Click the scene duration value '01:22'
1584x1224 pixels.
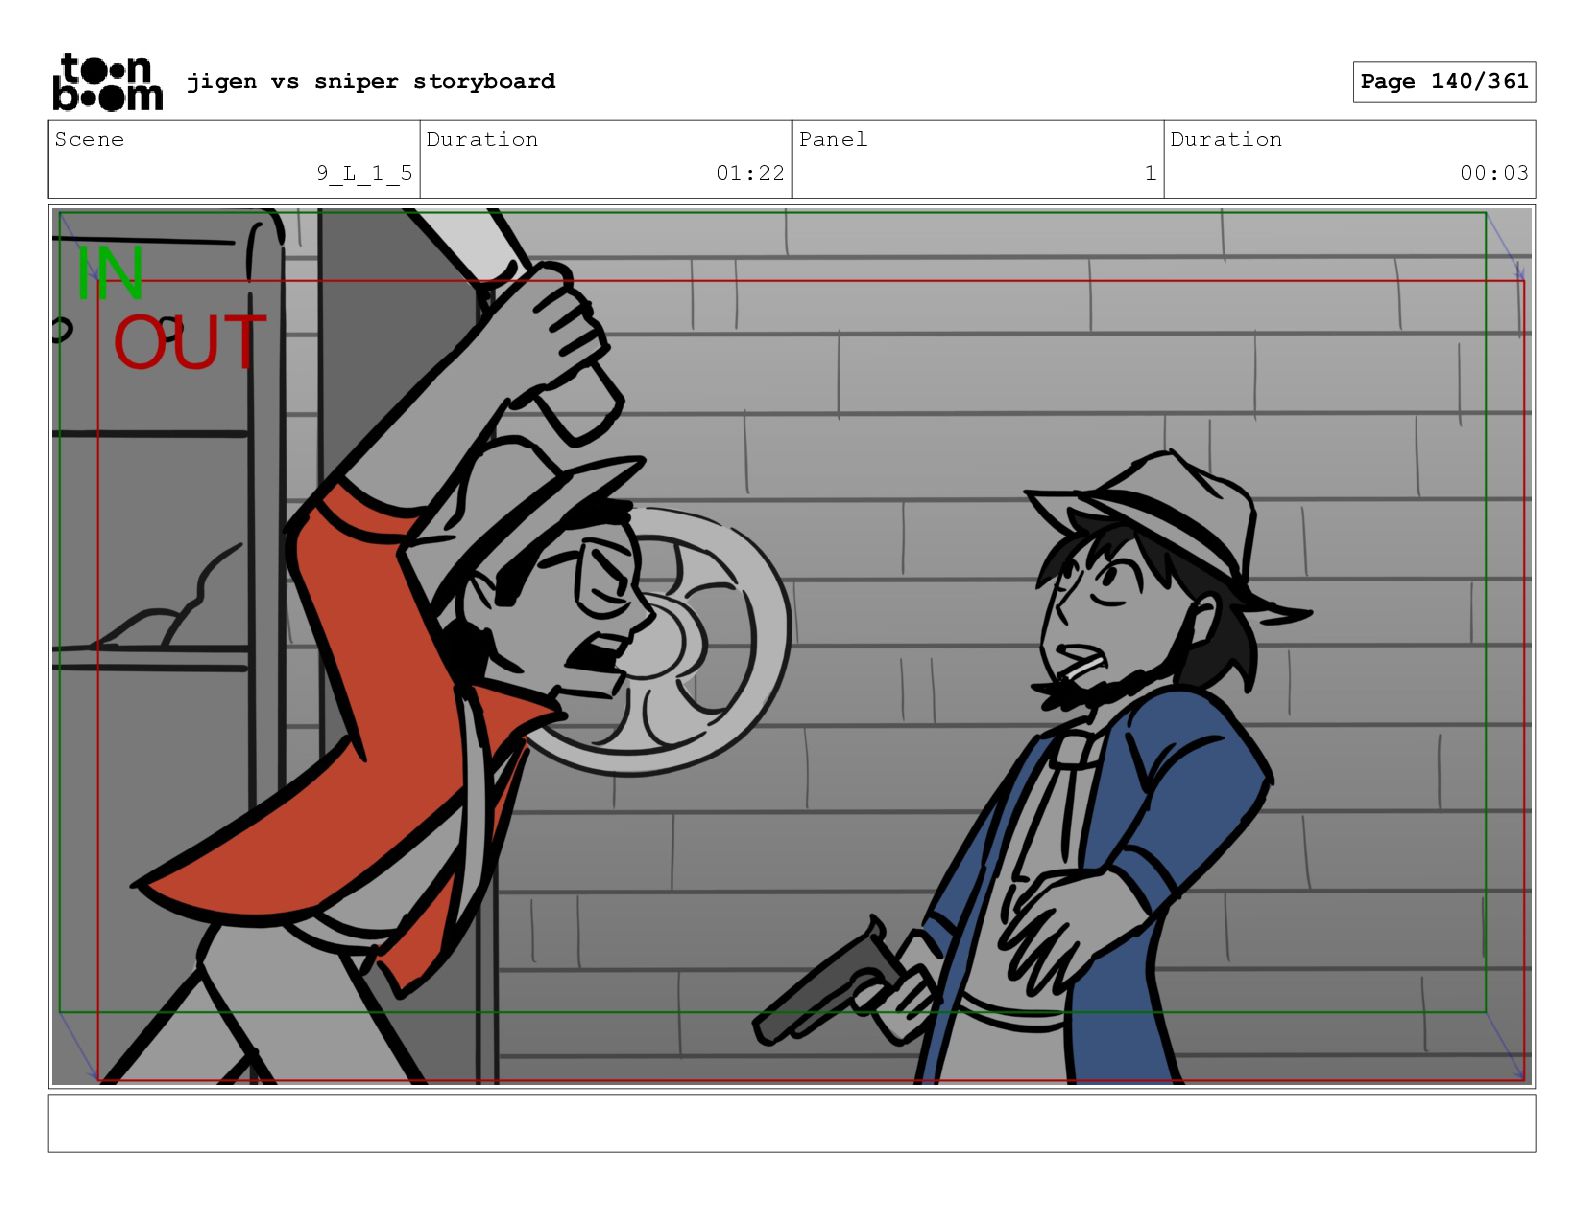[x=750, y=173]
